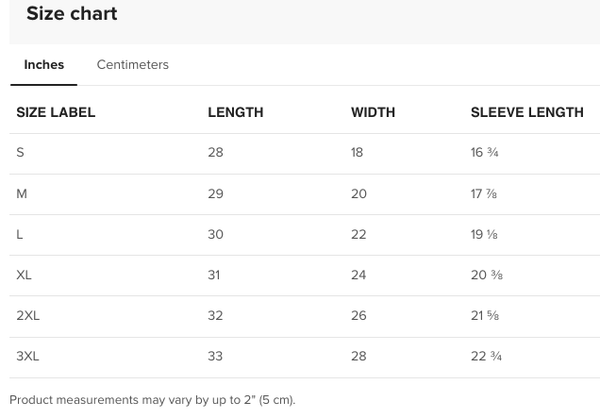The height and width of the screenshot is (418, 600).
Task: Select the 3XL size row label
Action: pos(28,356)
